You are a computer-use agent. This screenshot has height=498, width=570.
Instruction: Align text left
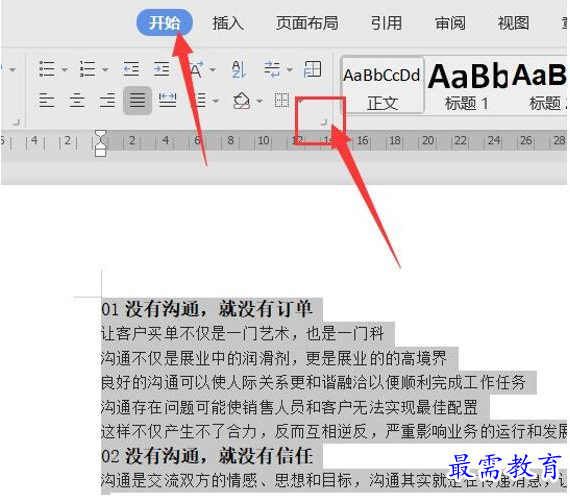click(x=47, y=100)
